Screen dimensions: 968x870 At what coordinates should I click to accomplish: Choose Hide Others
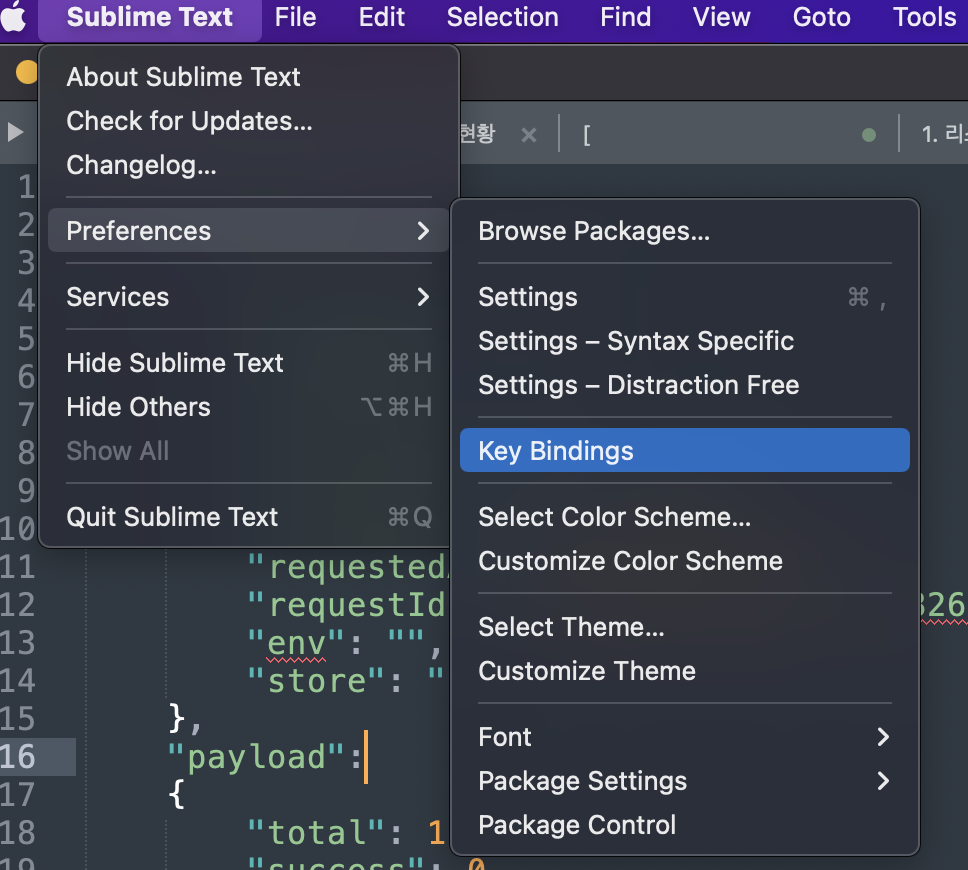point(248,407)
